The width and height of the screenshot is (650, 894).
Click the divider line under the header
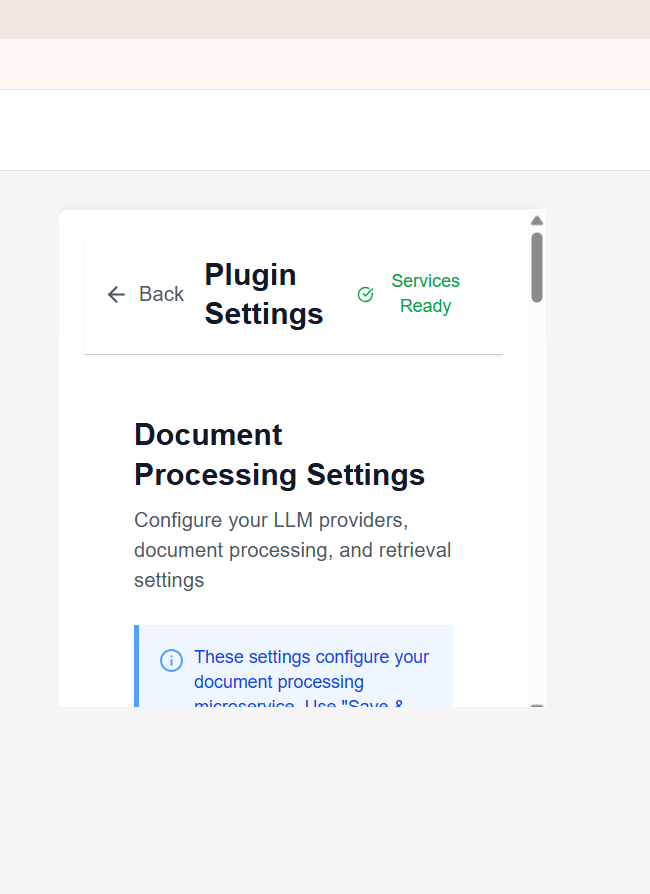click(x=293, y=354)
